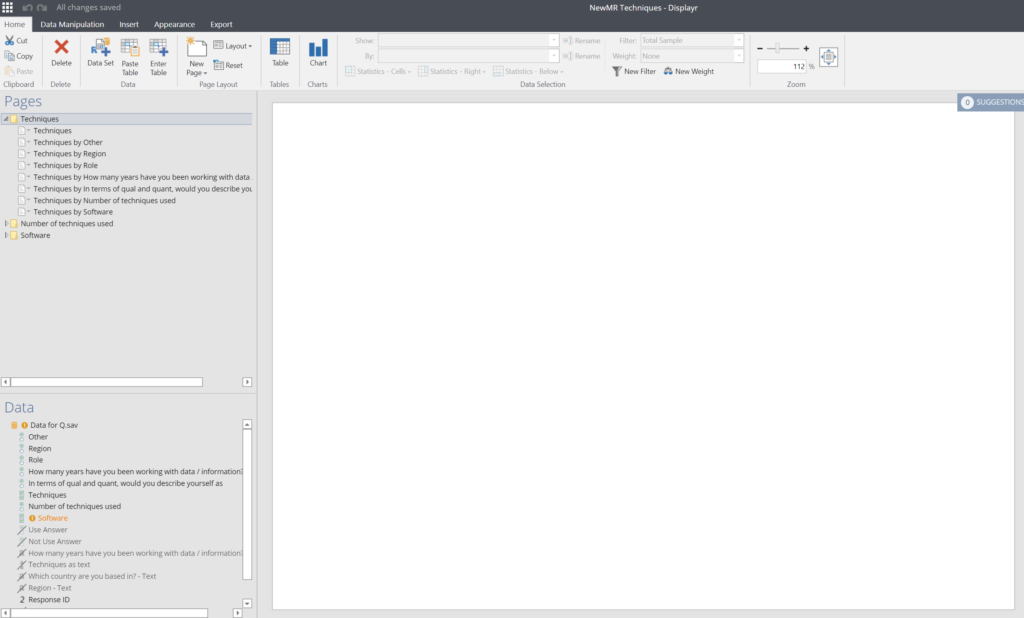This screenshot has width=1024, height=618.
Task: Zoom in with the plus icon
Action: pos(807,48)
